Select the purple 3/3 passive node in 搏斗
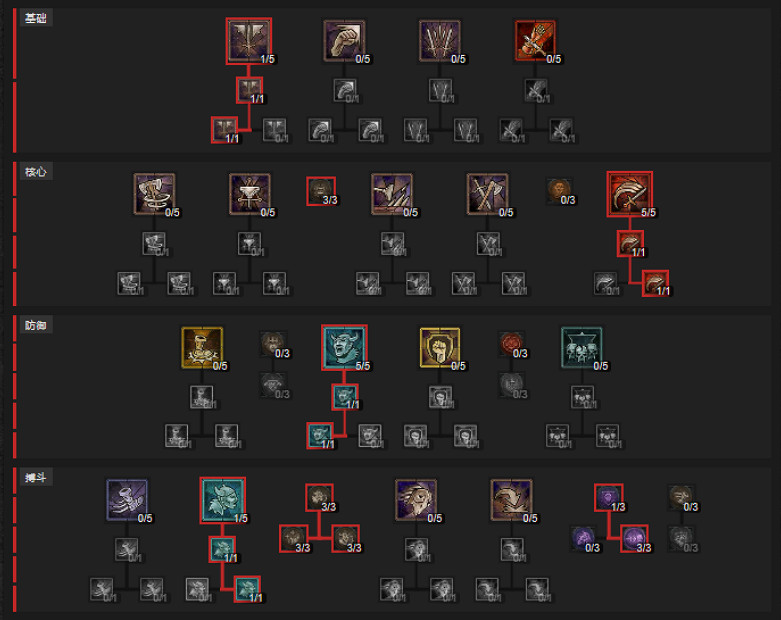Screen dimensions: 781x620 pyautogui.click(x=634, y=538)
